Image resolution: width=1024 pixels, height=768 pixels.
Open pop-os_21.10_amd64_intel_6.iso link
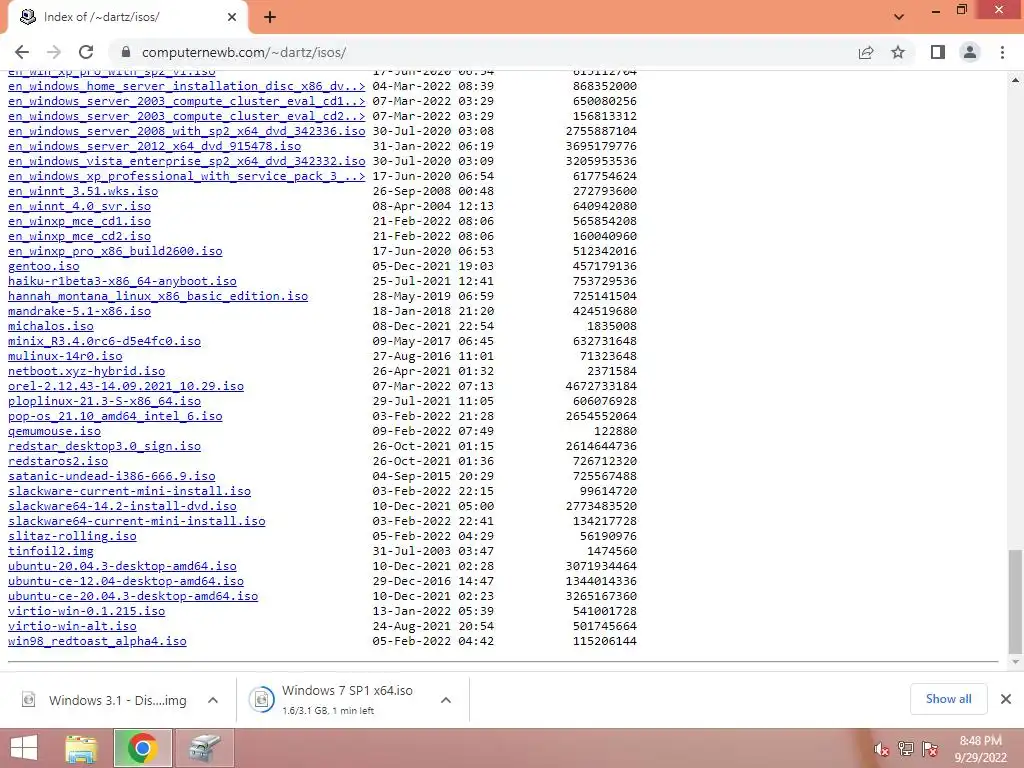point(115,417)
